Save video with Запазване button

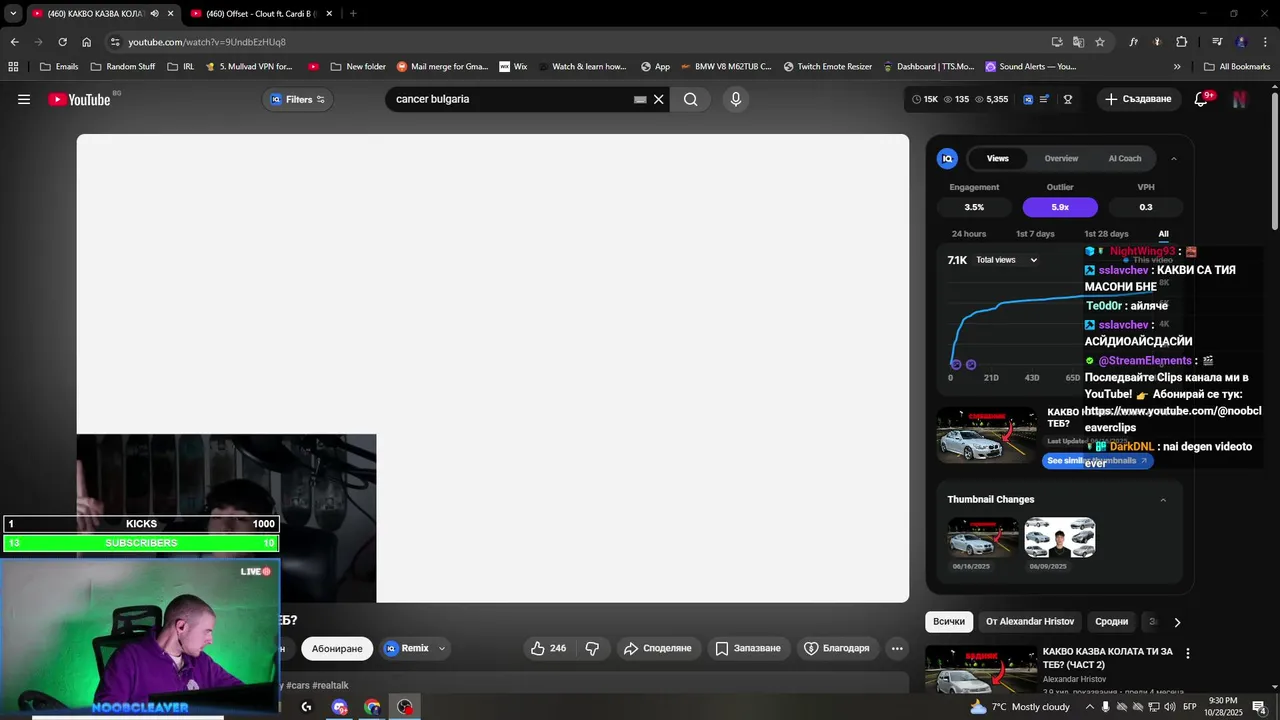(x=749, y=649)
